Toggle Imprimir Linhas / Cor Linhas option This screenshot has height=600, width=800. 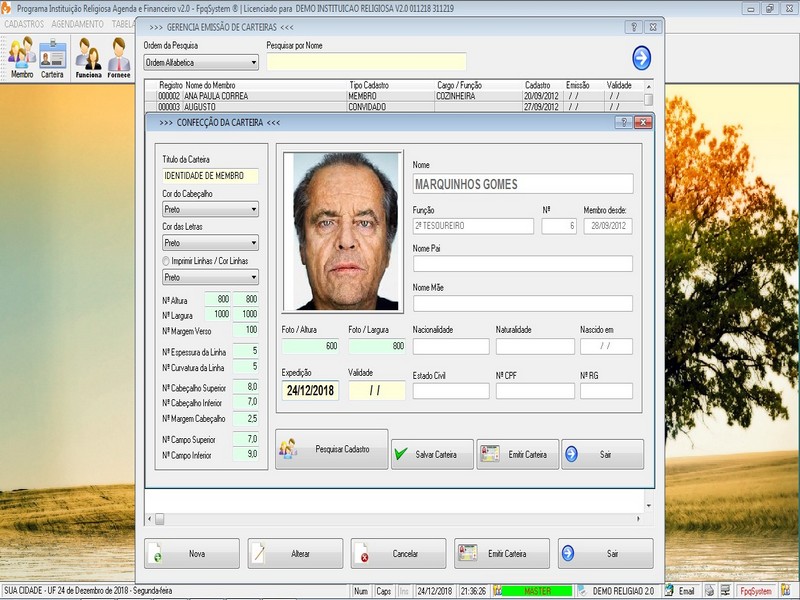[166, 261]
